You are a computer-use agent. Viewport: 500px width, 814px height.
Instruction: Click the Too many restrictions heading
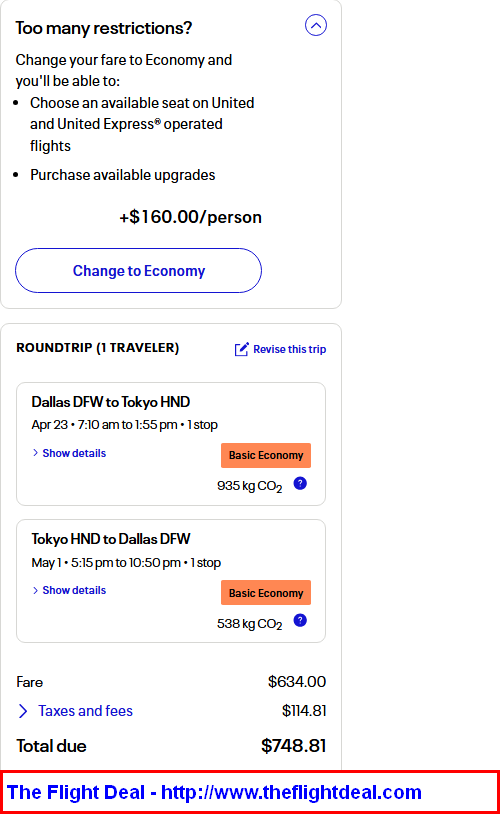point(104,28)
